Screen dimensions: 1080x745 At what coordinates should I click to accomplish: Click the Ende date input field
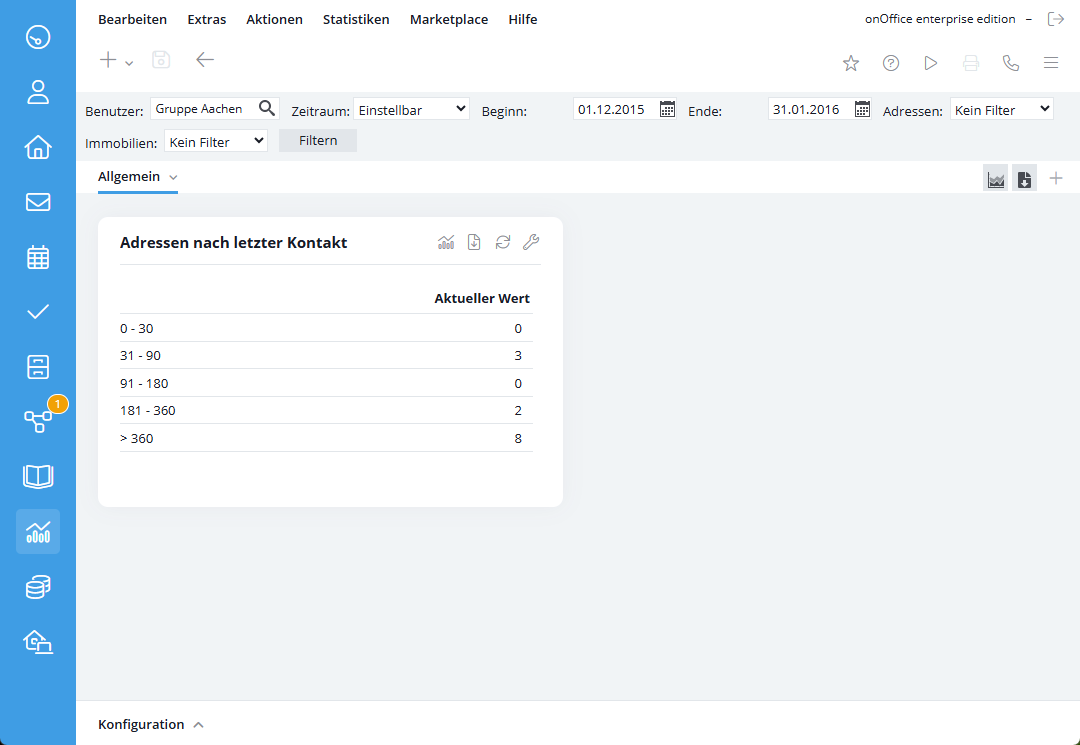[x=808, y=109]
